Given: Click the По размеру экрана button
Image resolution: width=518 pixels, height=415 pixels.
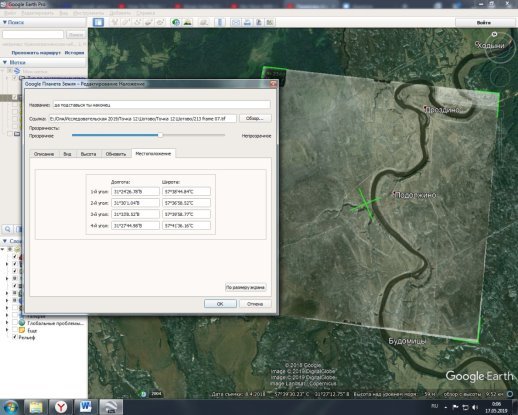Looking at the screenshot, I should [x=245, y=287].
